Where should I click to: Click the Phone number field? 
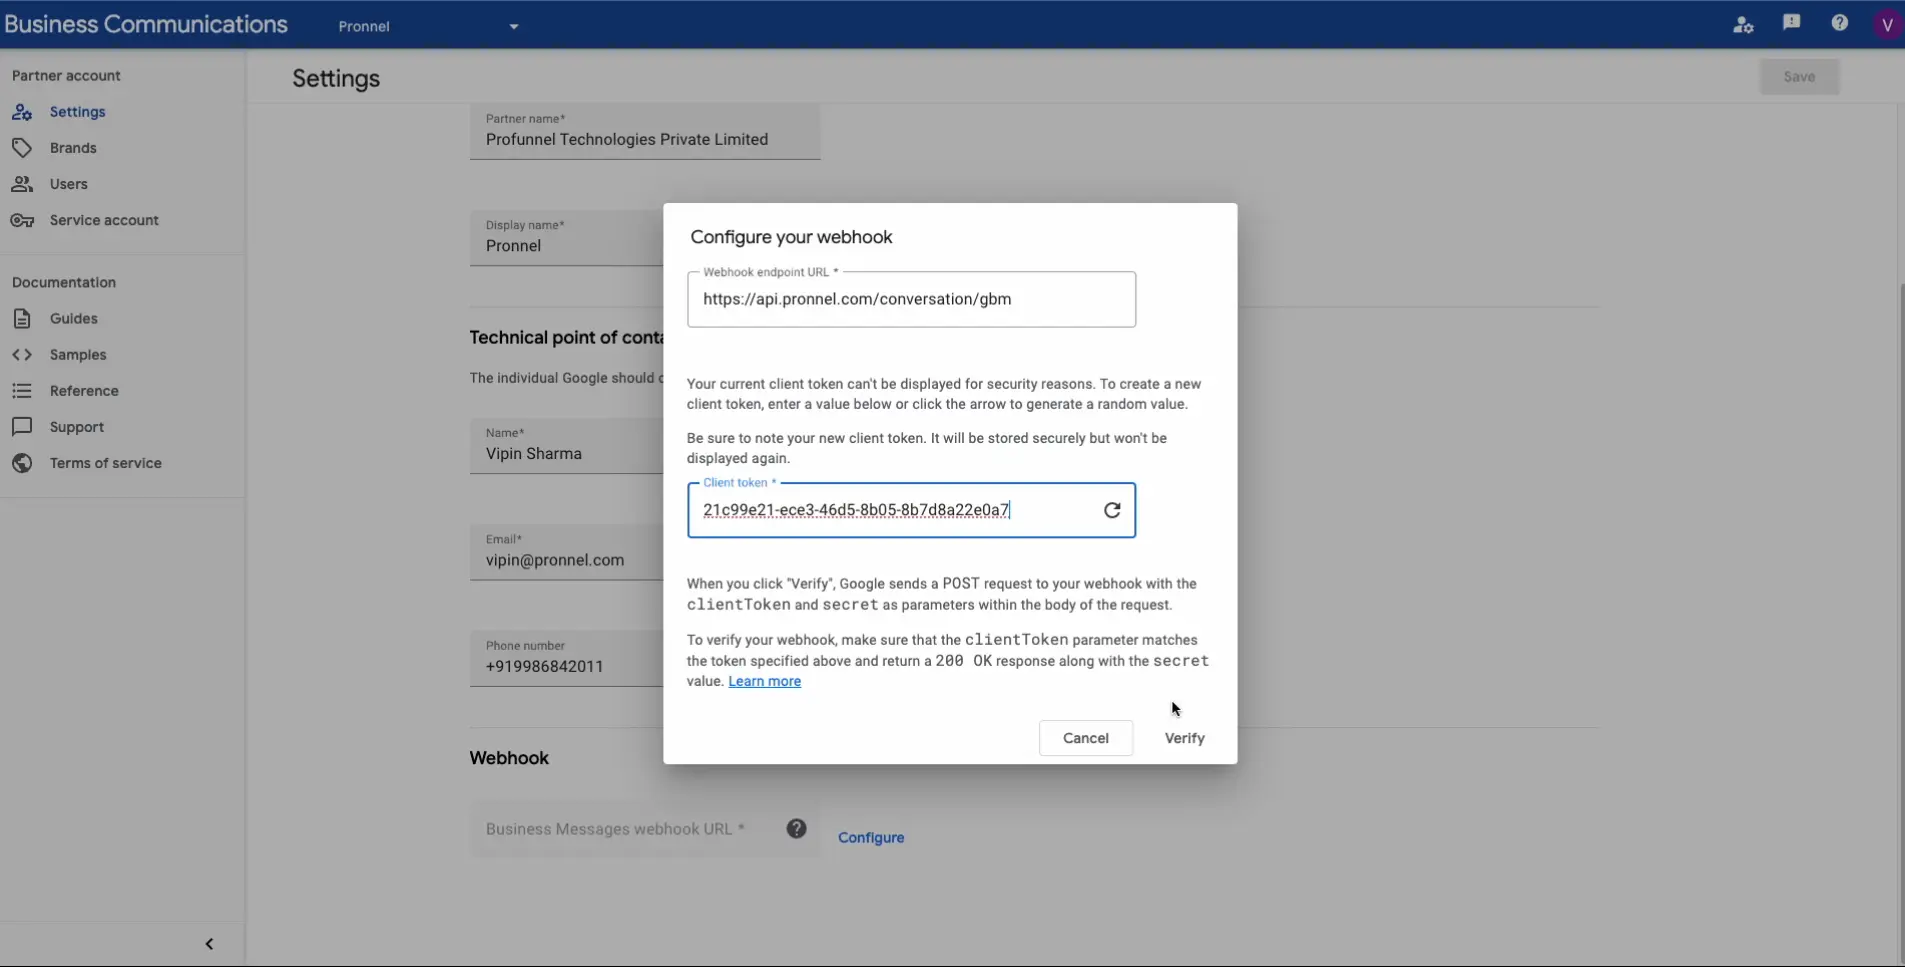pyautogui.click(x=567, y=658)
